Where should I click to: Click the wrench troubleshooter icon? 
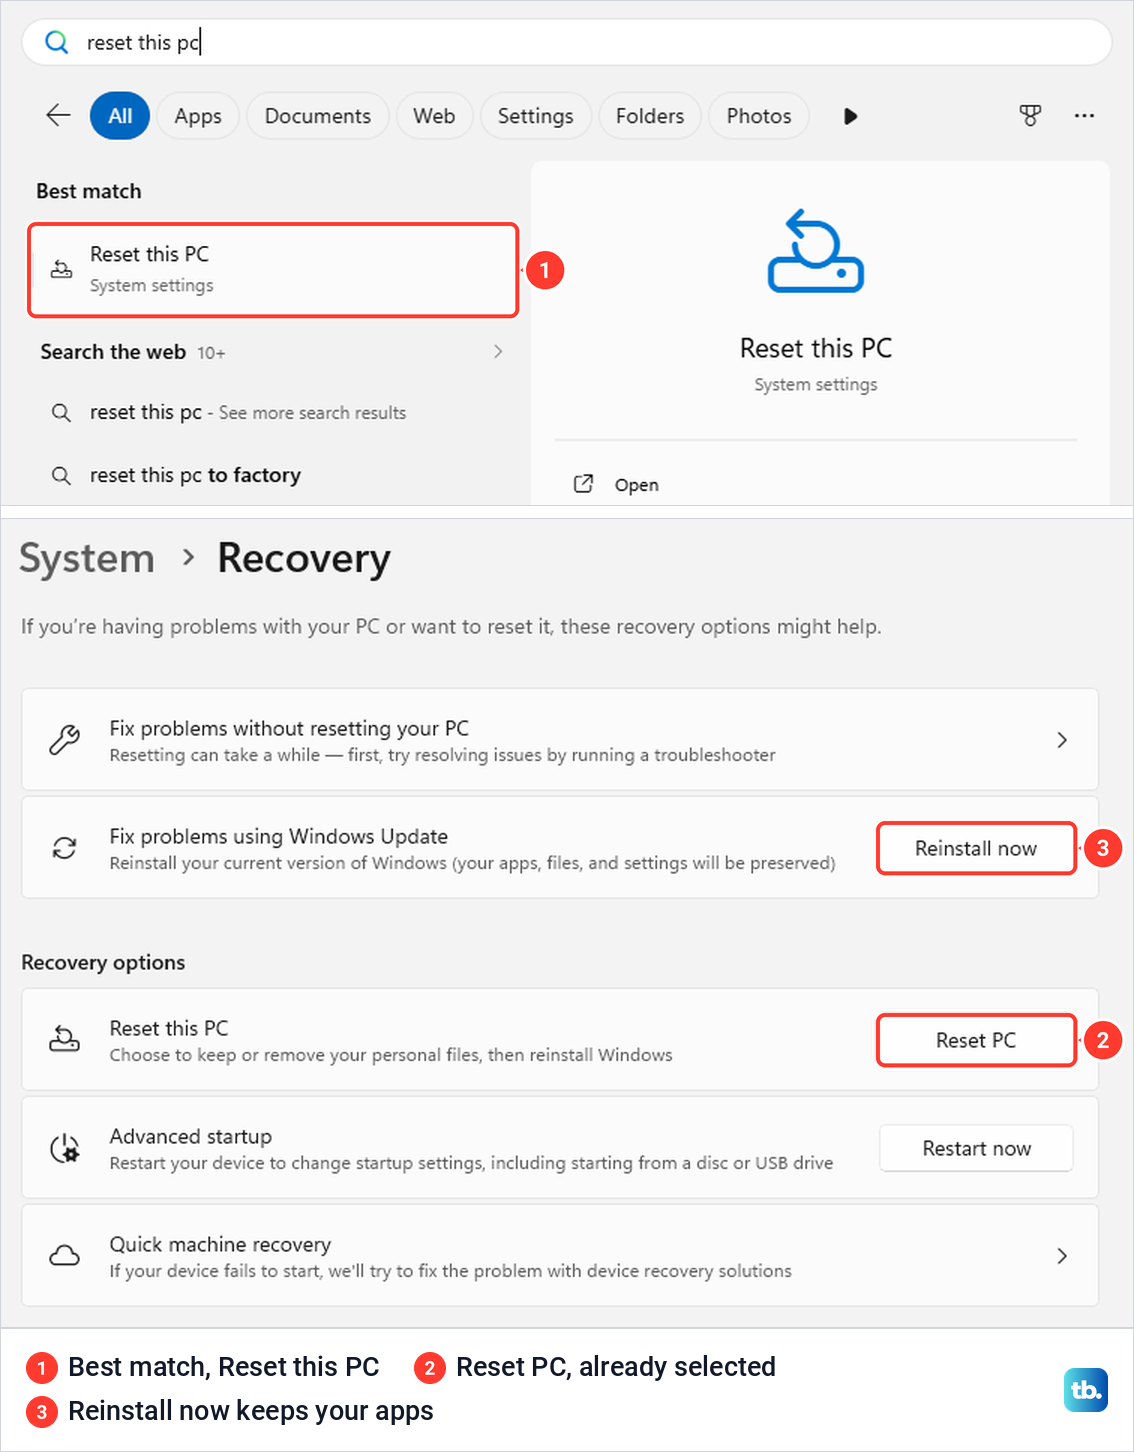(65, 740)
